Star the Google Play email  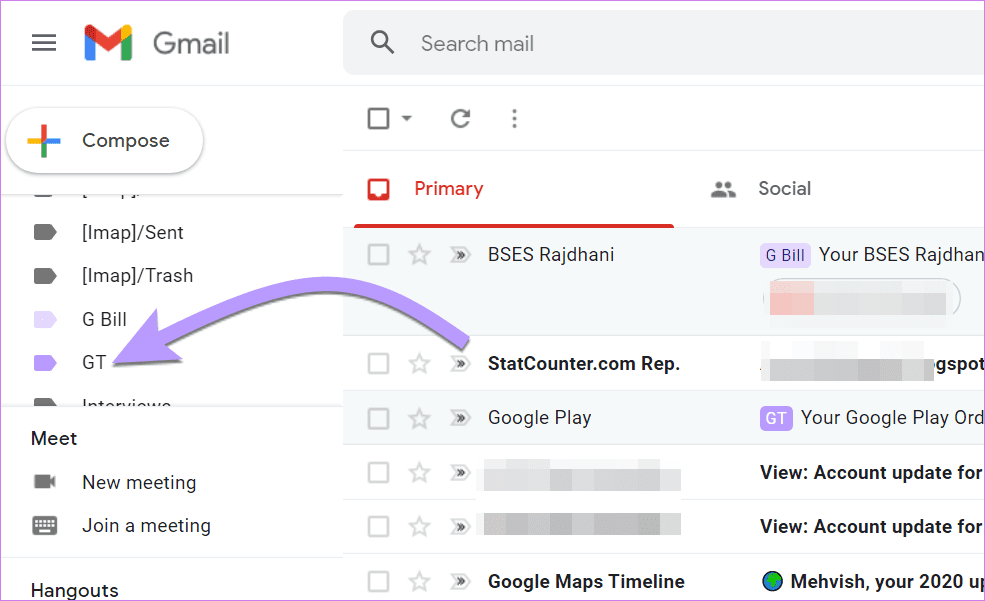[420, 418]
